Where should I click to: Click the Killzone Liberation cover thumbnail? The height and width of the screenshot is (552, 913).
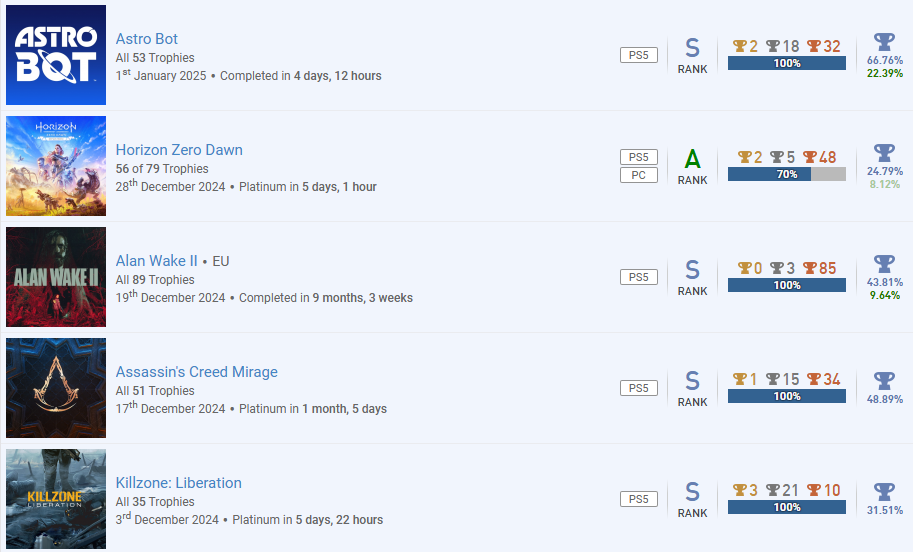(x=56, y=499)
